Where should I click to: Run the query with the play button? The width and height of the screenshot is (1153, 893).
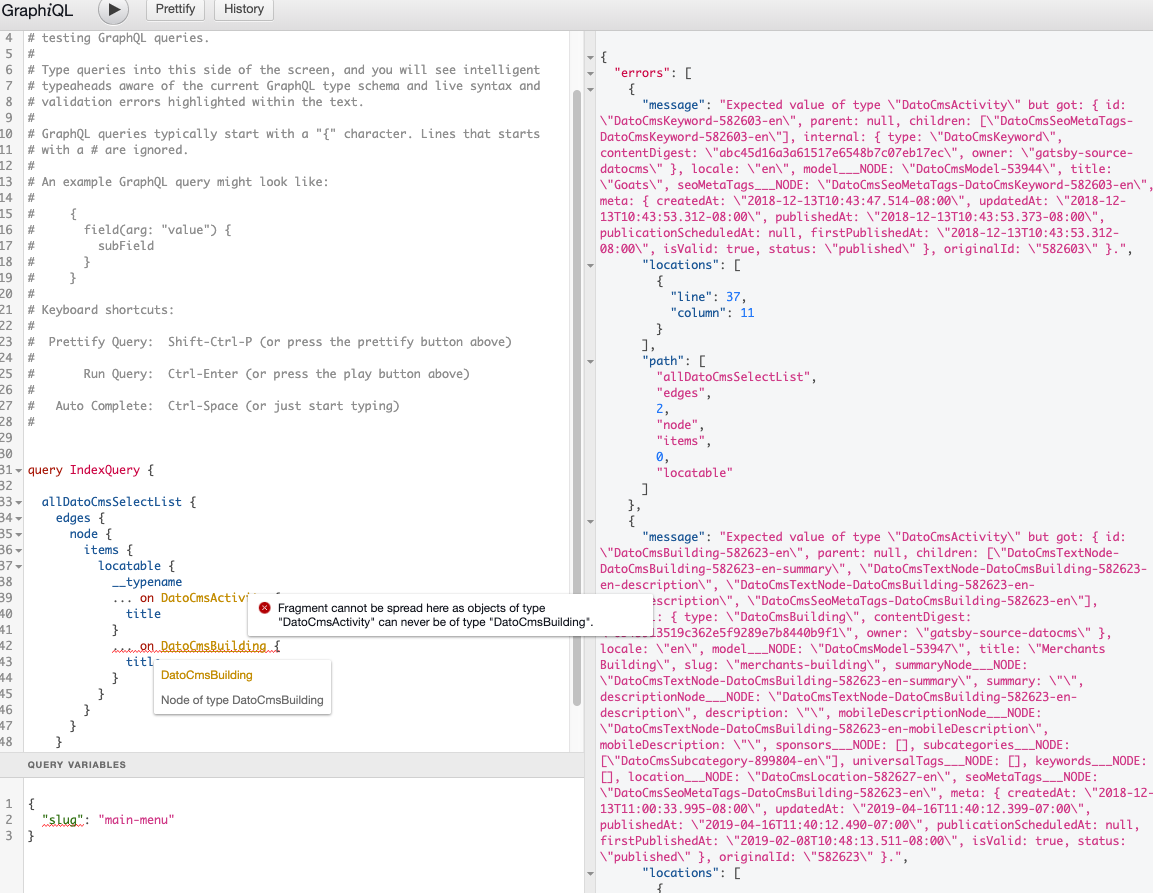[x=113, y=10]
